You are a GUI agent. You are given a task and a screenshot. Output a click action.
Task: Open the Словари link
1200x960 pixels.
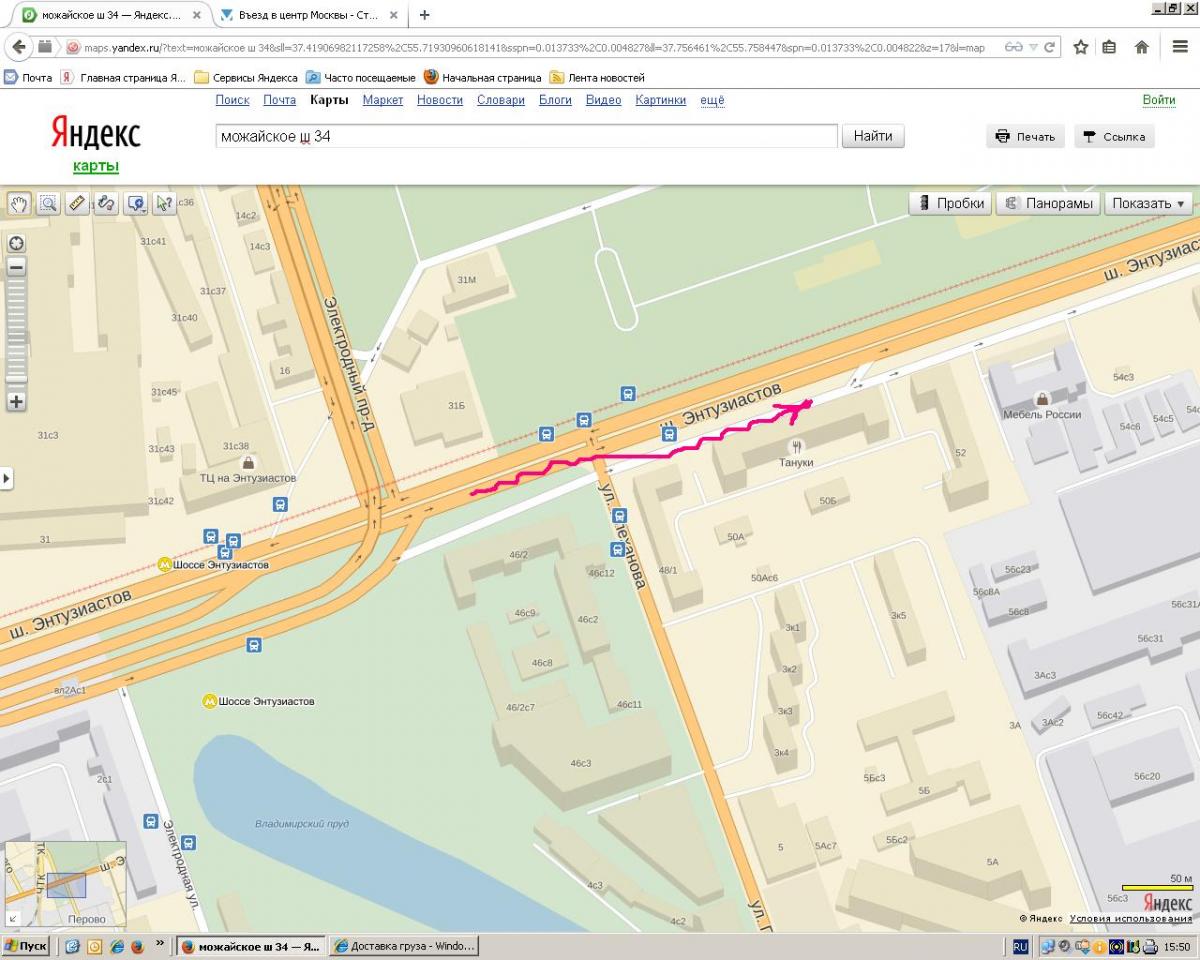tap(501, 100)
